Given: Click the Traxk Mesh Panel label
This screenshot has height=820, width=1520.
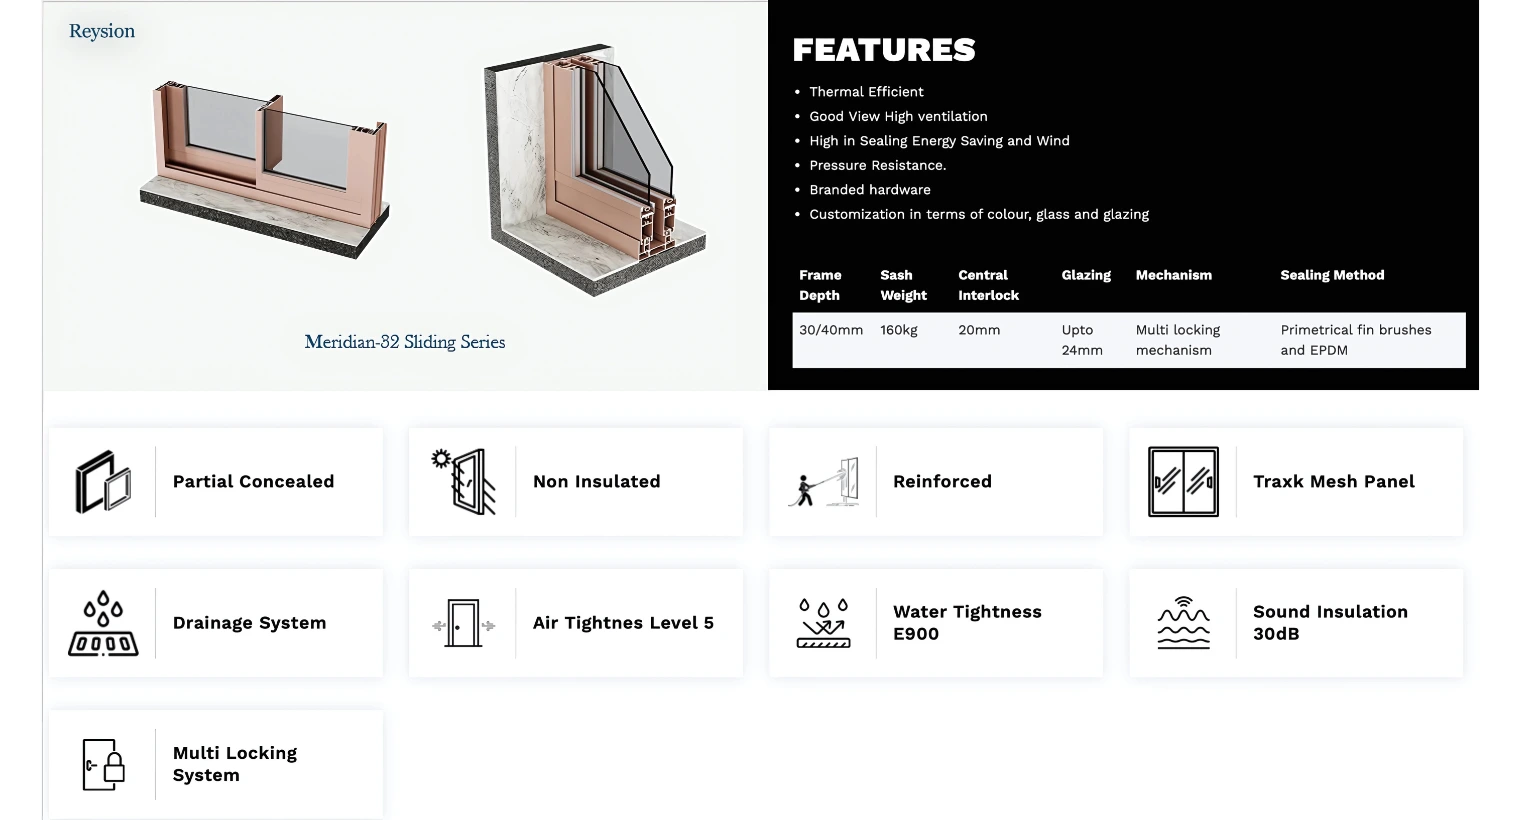Looking at the screenshot, I should [x=1334, y=482].
